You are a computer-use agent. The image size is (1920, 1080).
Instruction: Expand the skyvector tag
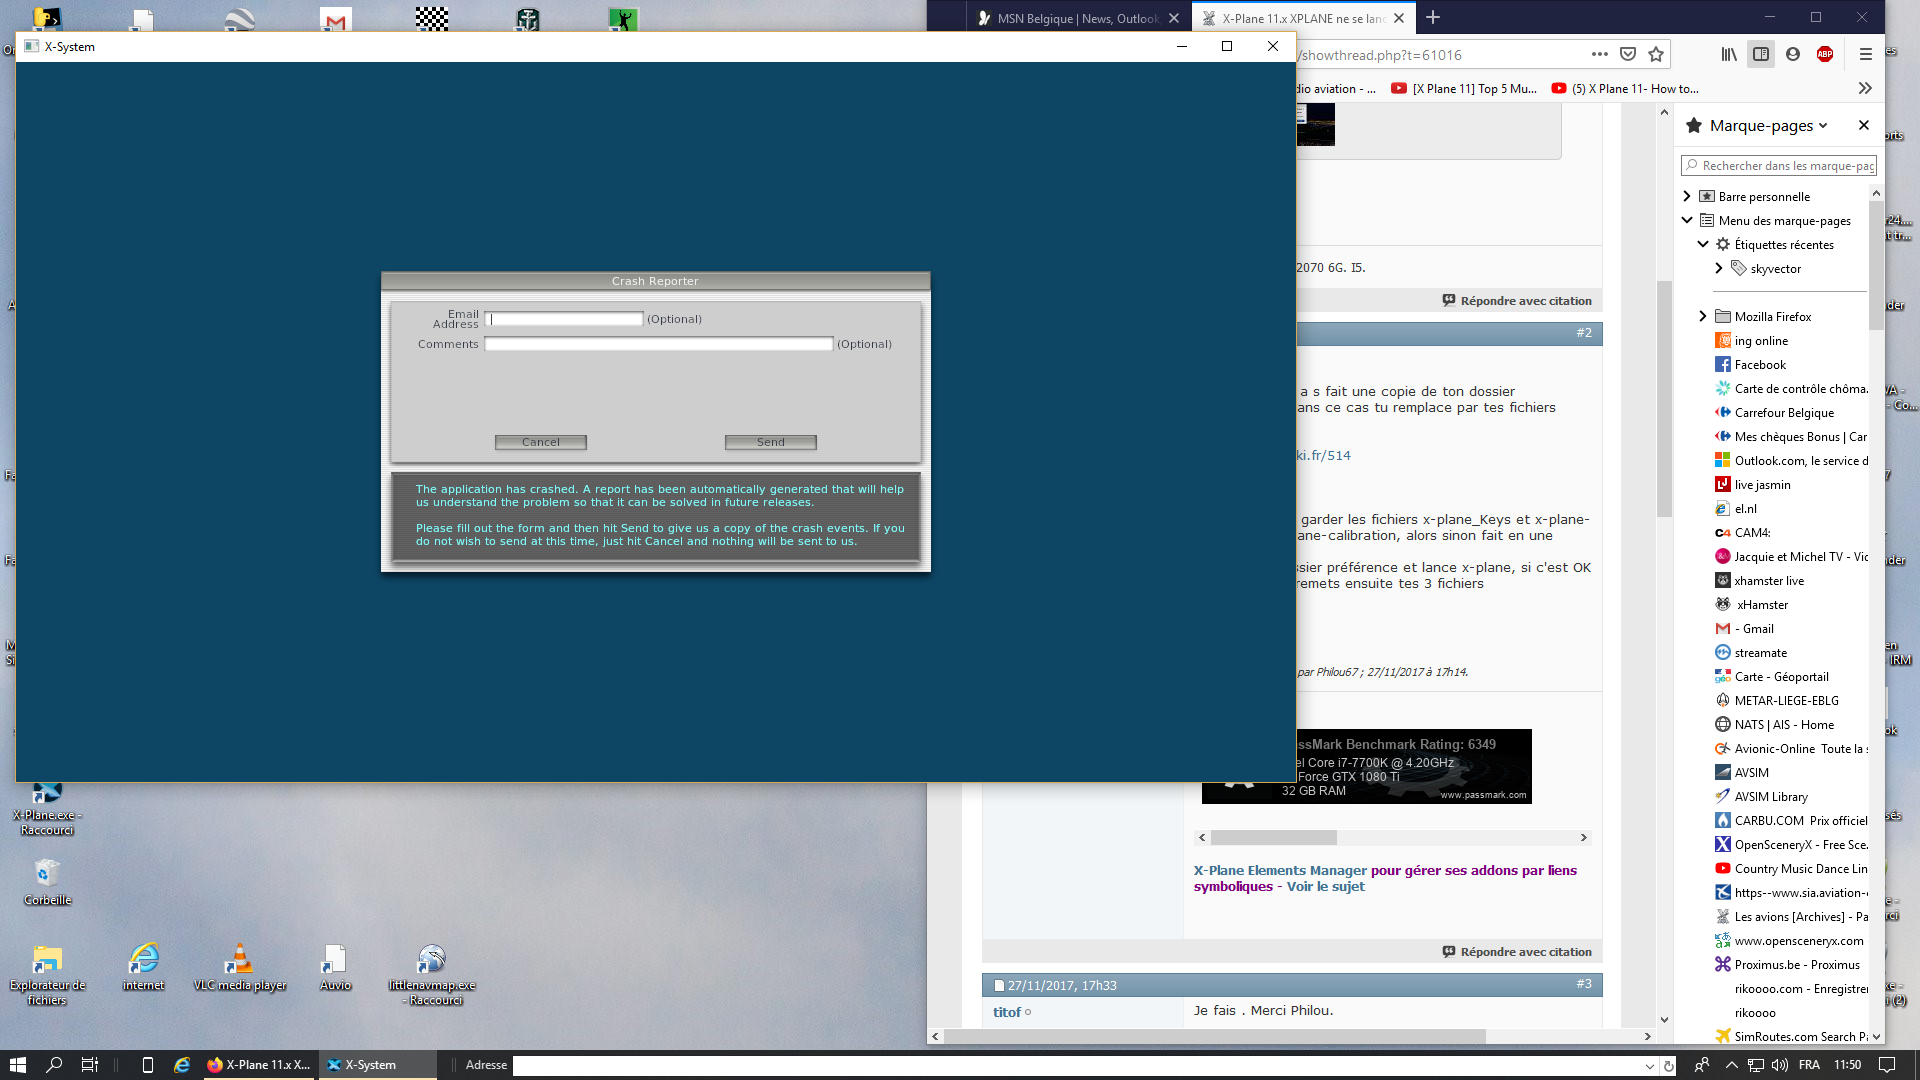[x=1719, y=268]
